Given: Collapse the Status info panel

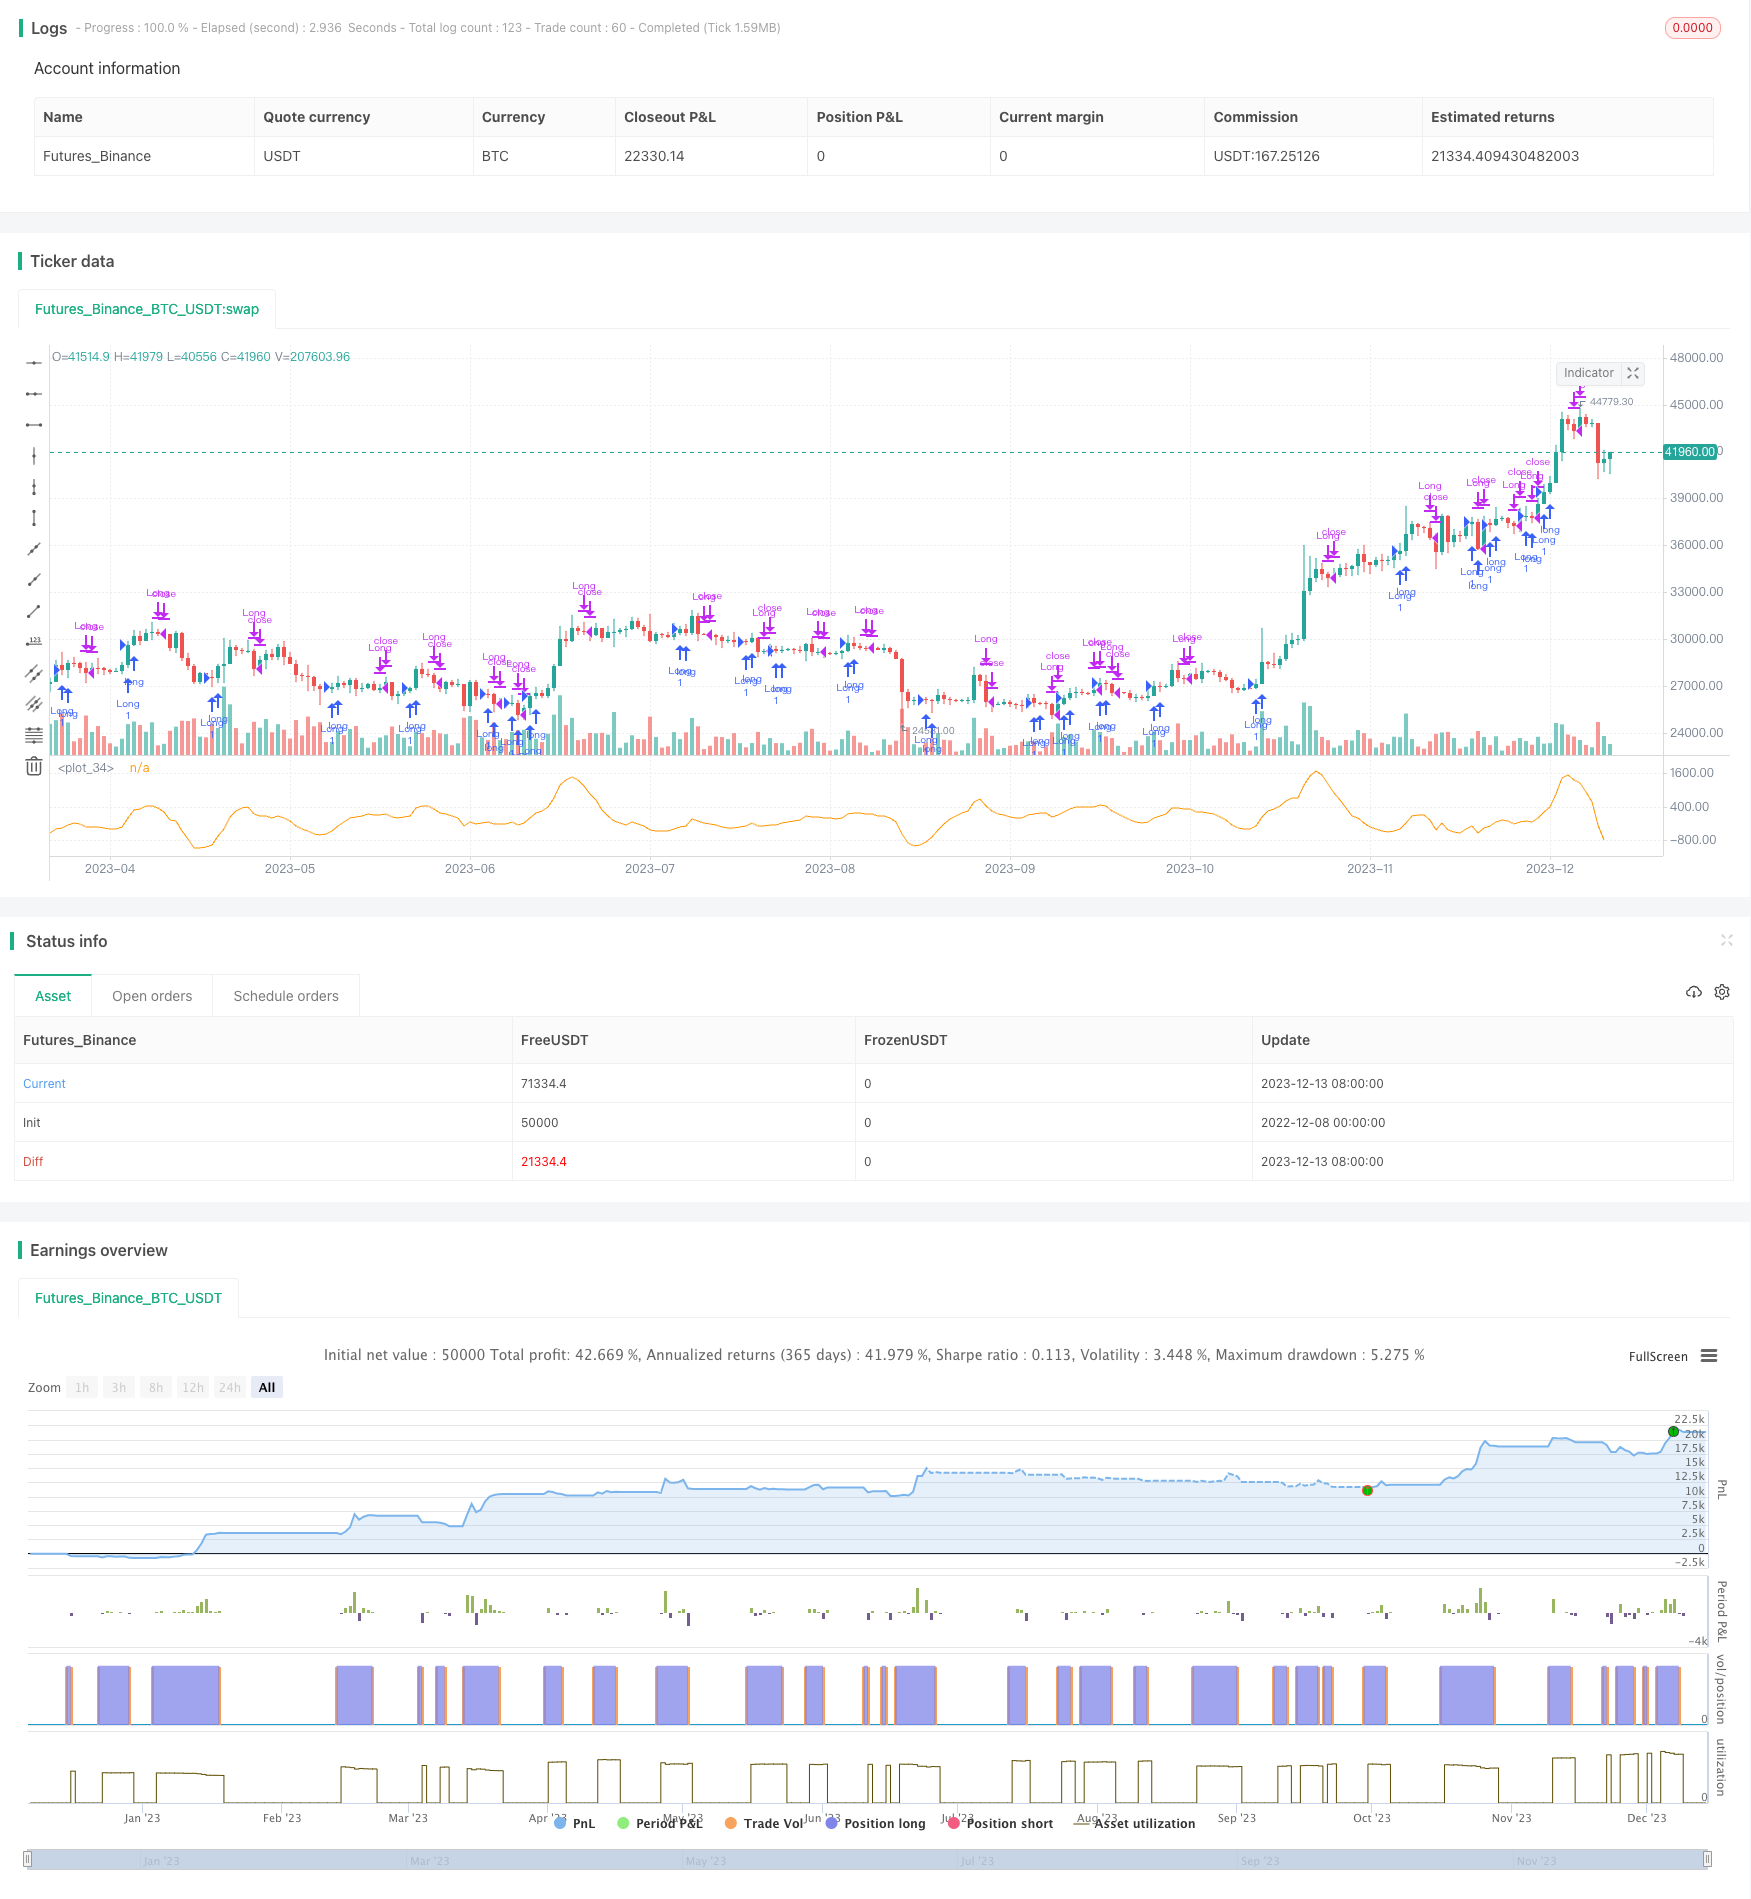Looking at the screenshot, I should 1726,940.
